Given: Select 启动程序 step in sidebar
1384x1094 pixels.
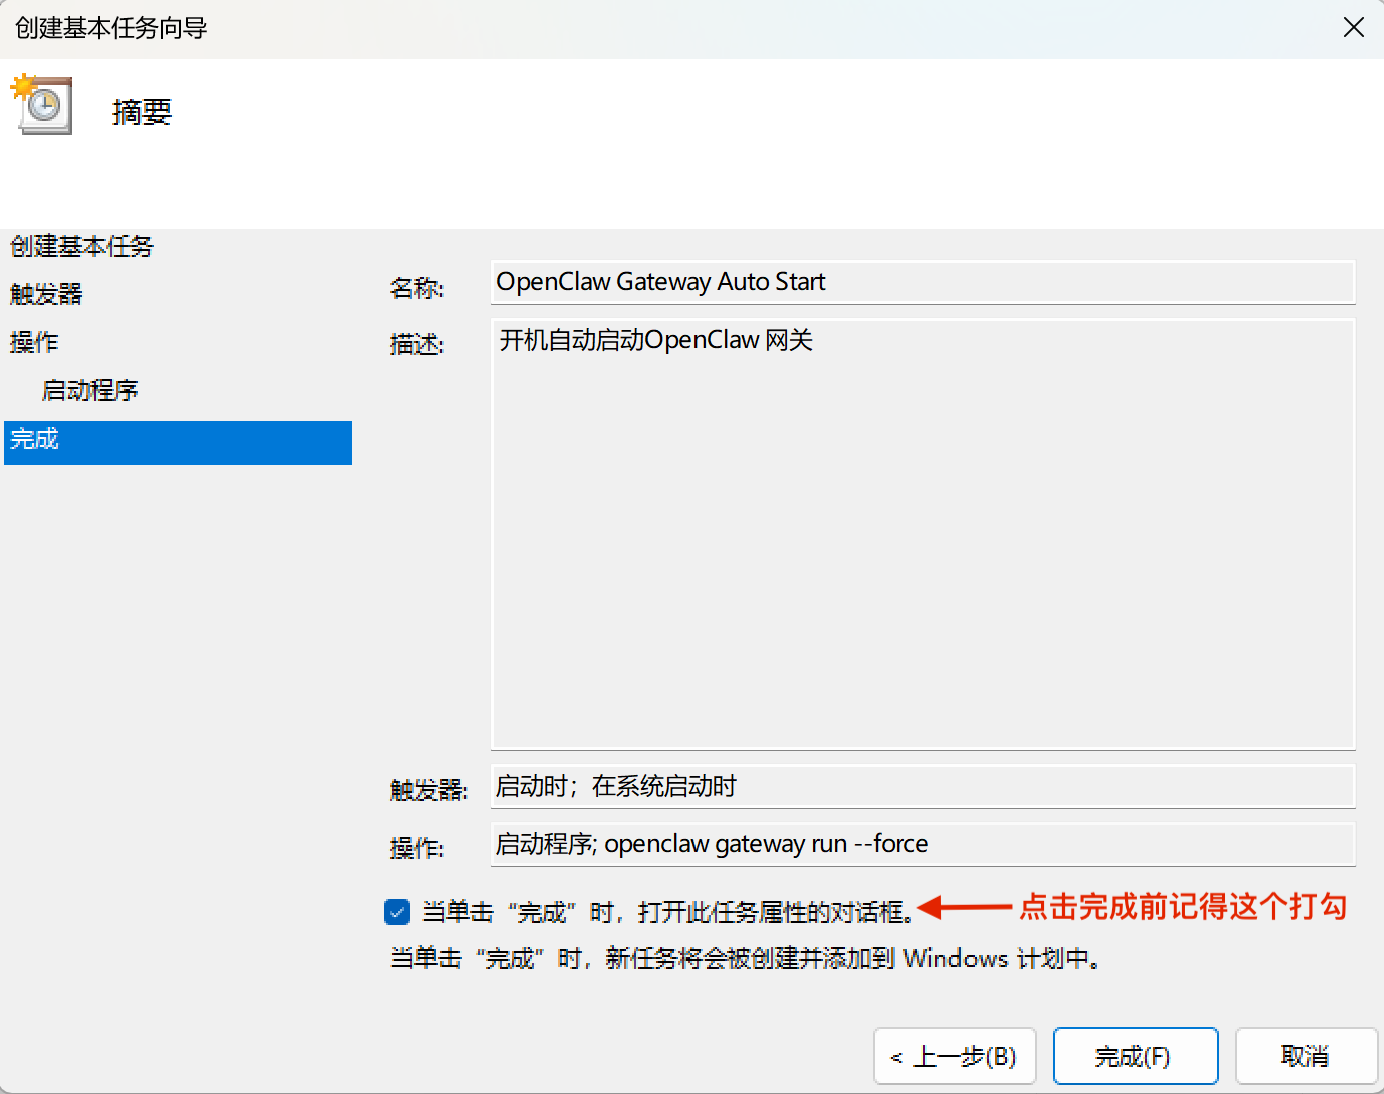Looking at the screenshot, I should tap(90, 390).
